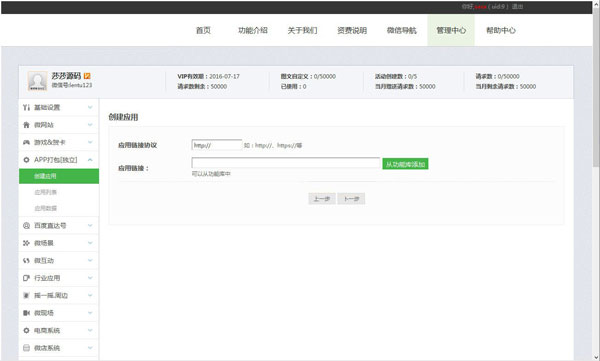
Task: Click the 基础设置 menu label
Action: (47, 108)
